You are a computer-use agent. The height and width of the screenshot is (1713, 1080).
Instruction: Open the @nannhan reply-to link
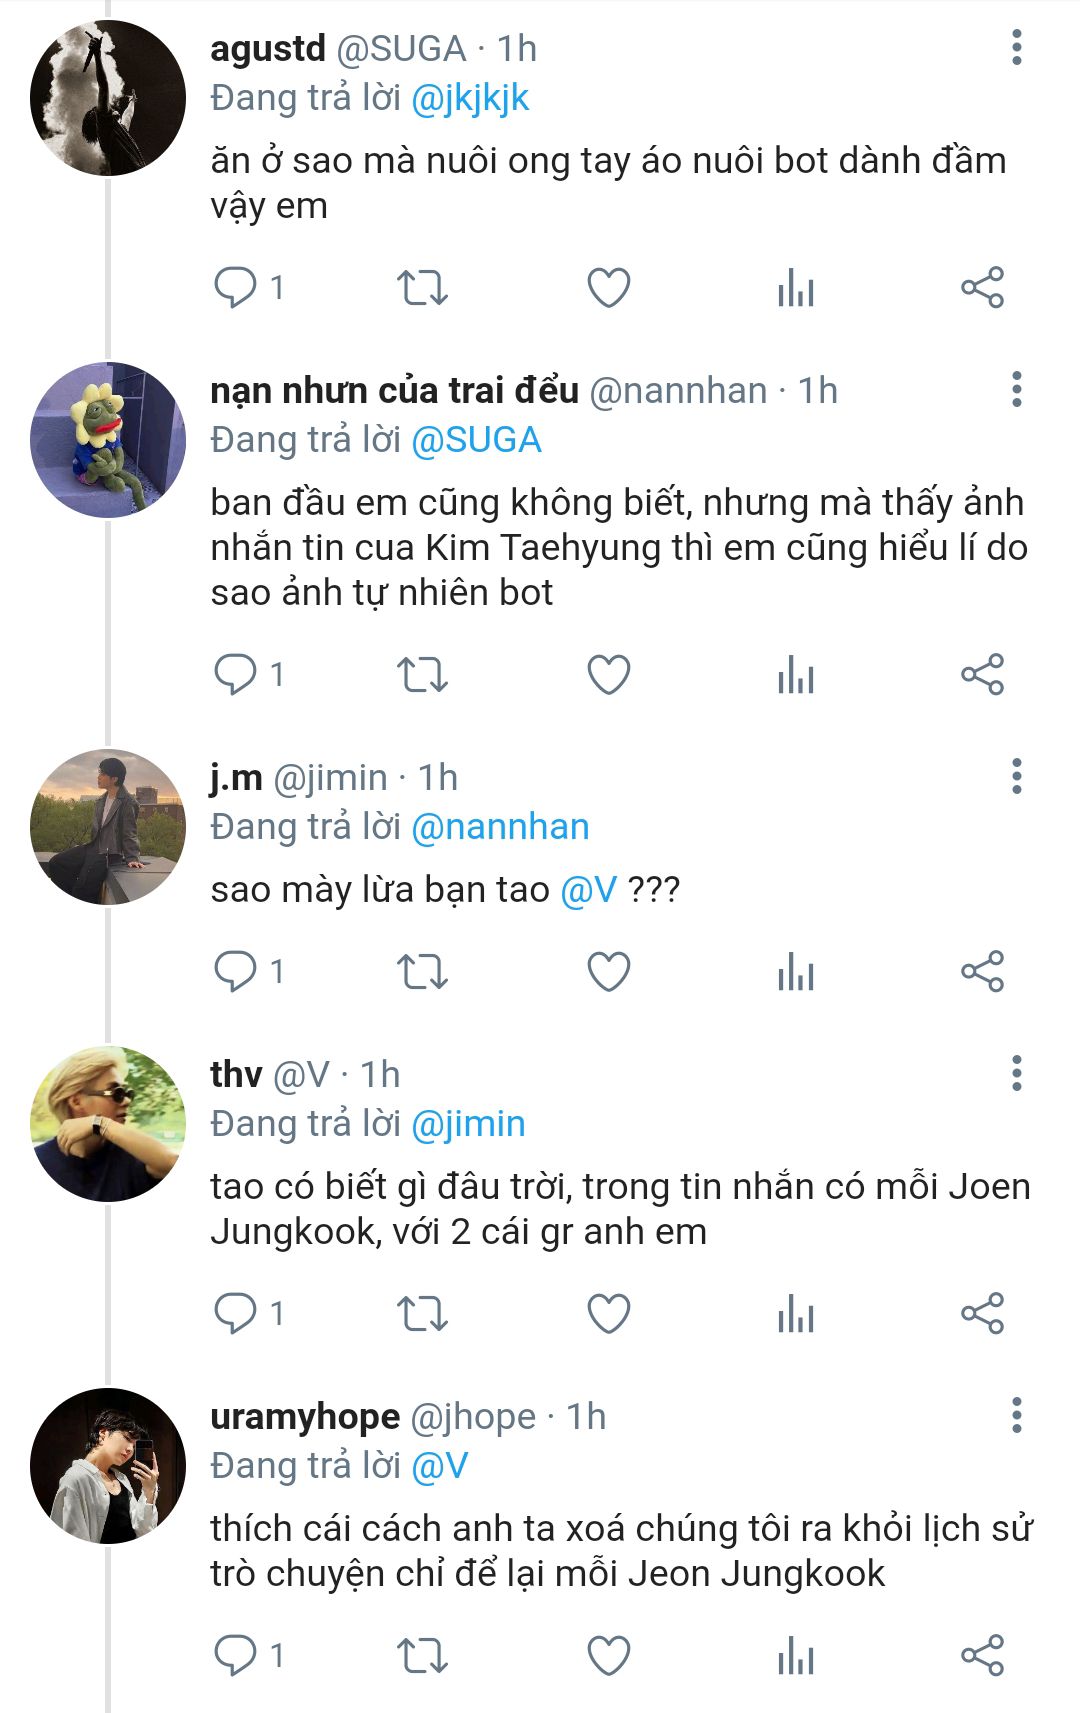[x=500, y=827]
